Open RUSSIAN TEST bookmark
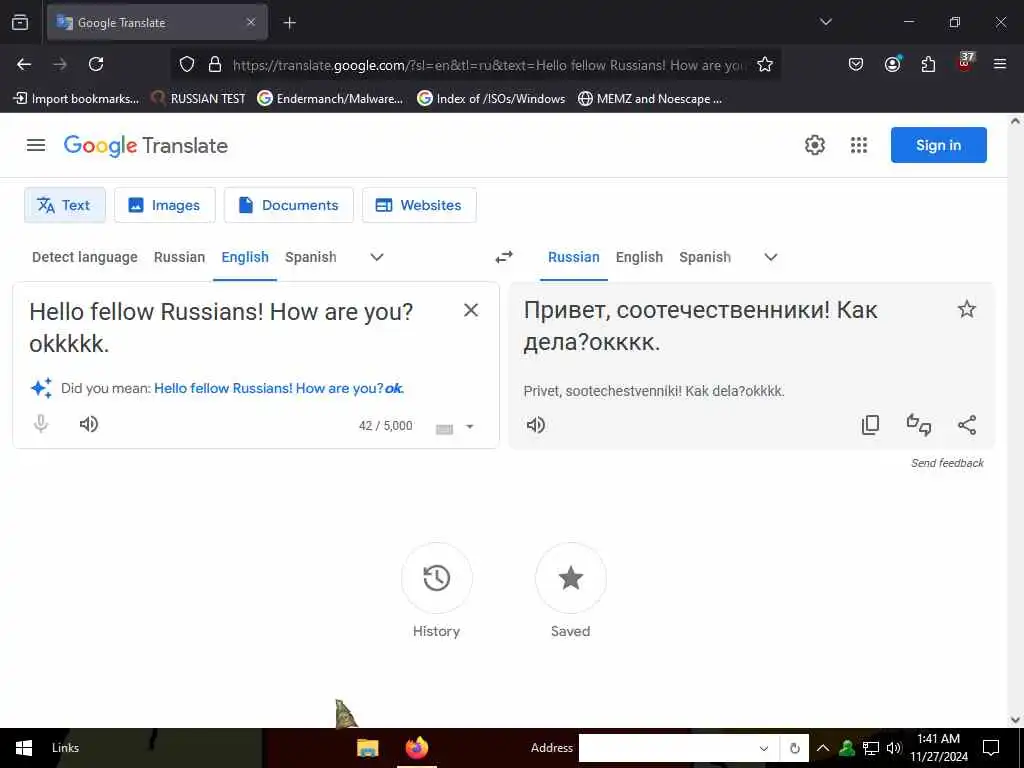 click(x=198, y=99)
